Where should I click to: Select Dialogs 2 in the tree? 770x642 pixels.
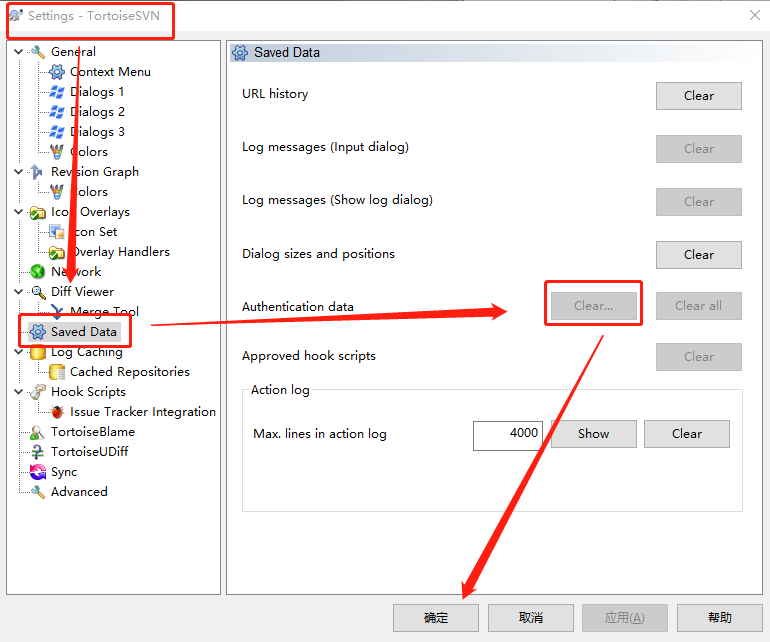click(97, 112)
